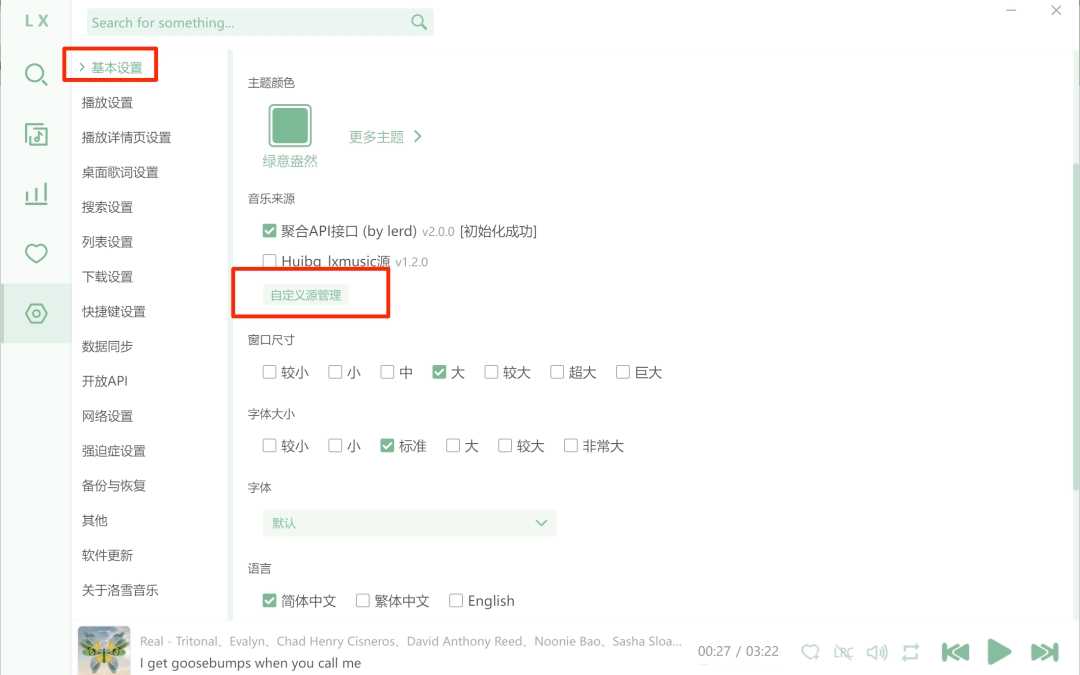Click the 自定义源管理 button
This screenshot has width=1080, height=675.
(306, 295)
